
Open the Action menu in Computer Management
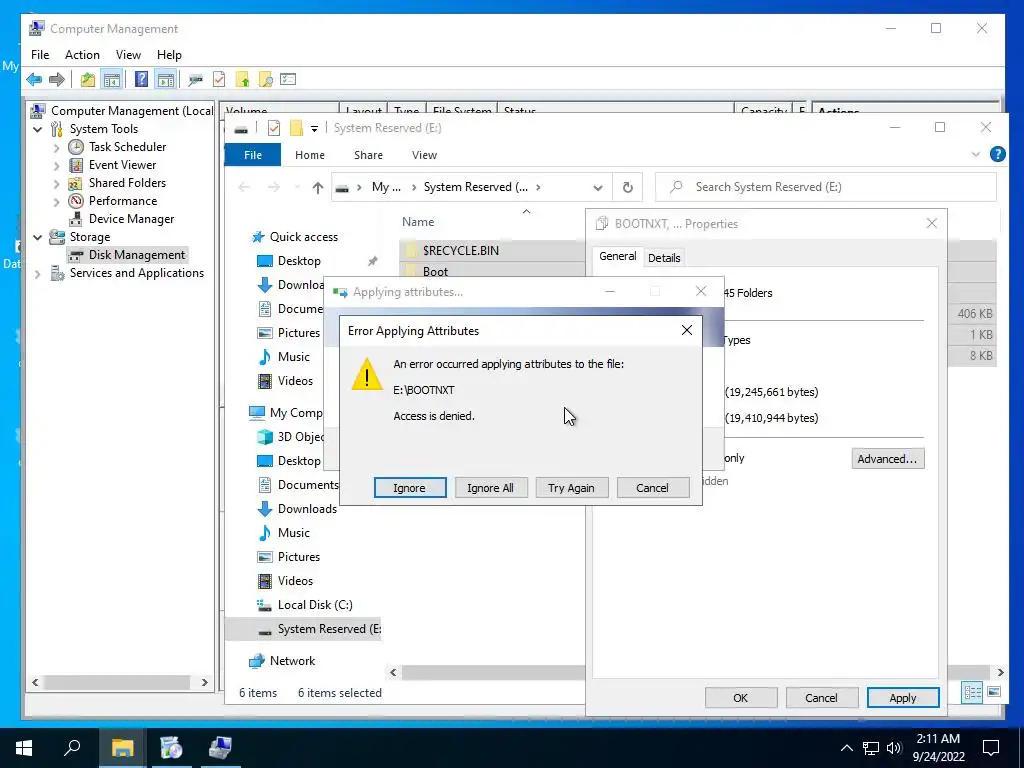pos(82,55)
